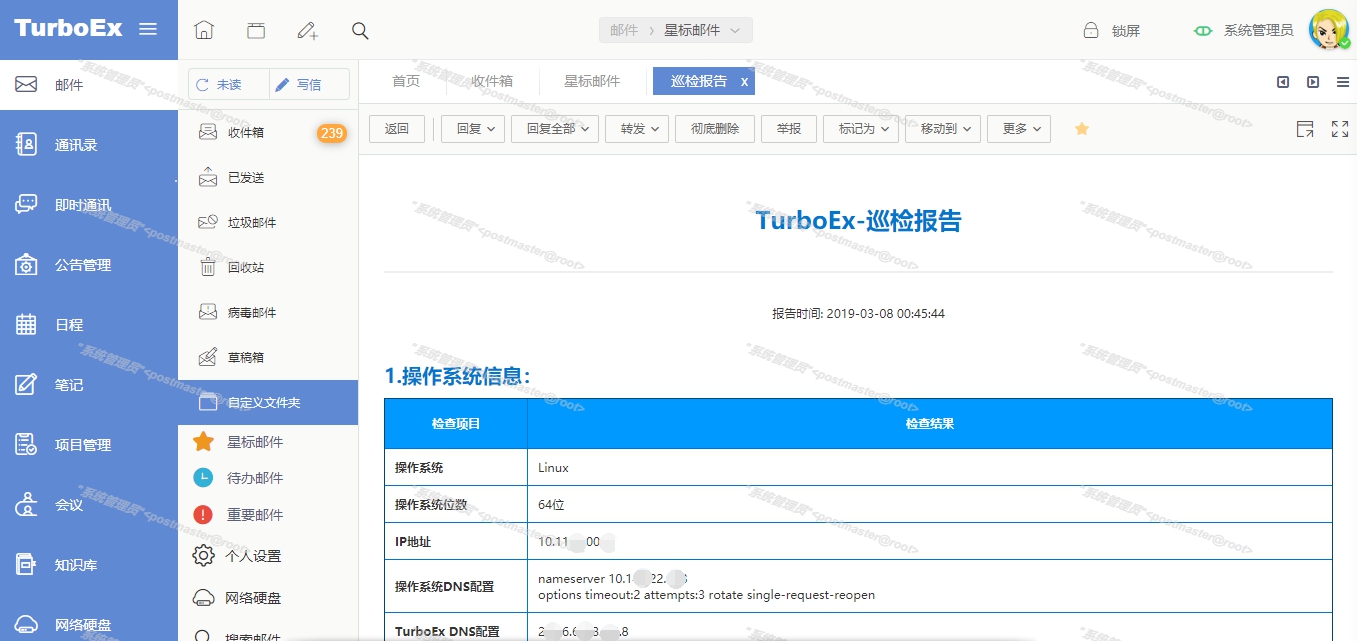Open mail in a new window icon
The height and width of the screenshot is (641, 1357).
[1304, 129]
